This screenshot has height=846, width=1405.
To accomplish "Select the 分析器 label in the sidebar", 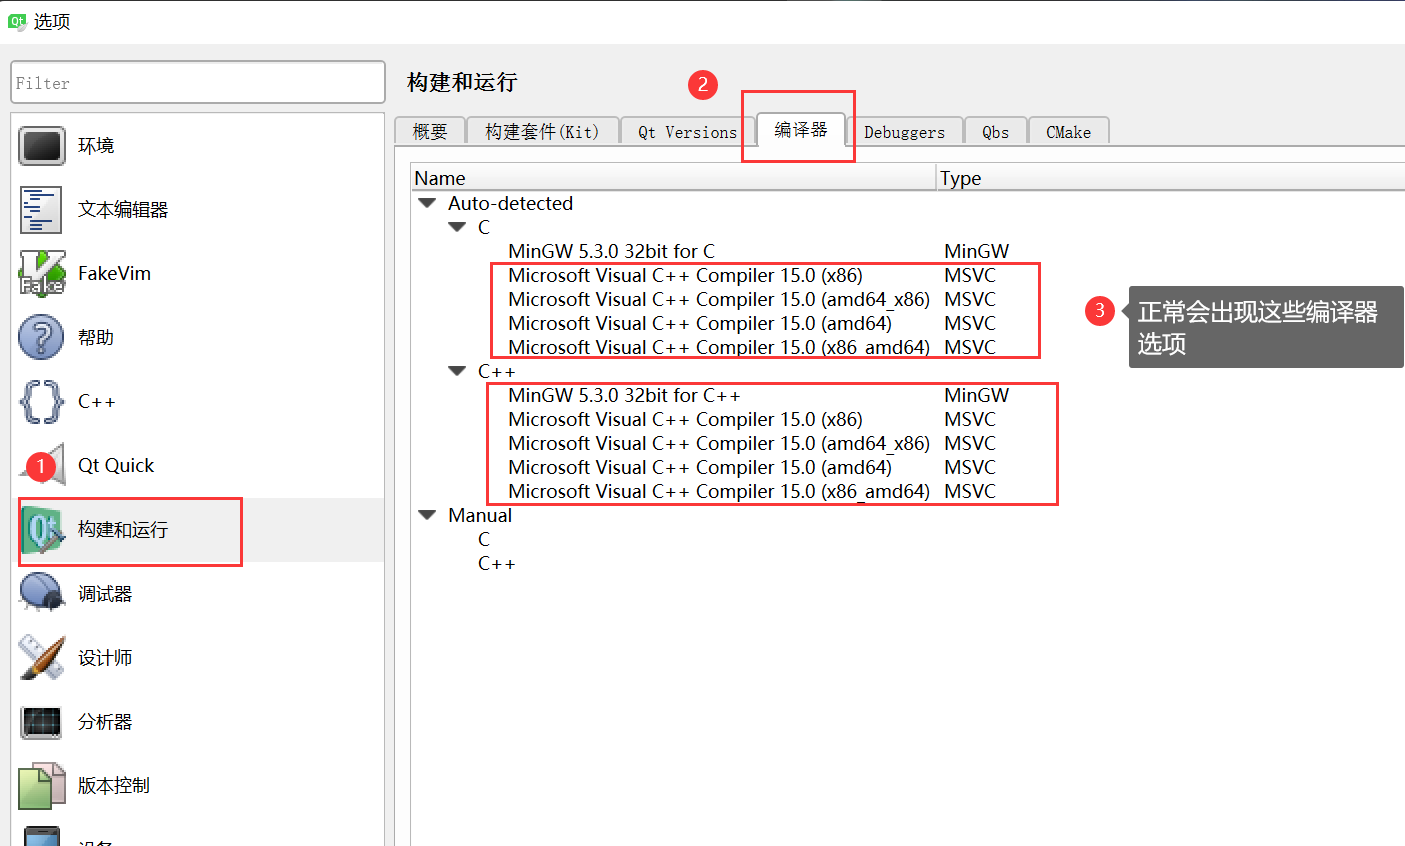I will click(105, 722).
